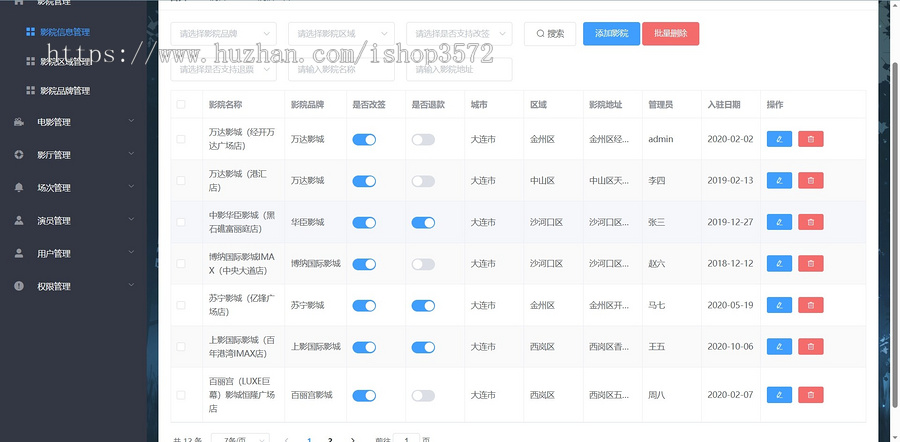Screen dimensions: 900x442
Task: Open 影院品牌管理 in the sidebar
Action: pos(65,91)
